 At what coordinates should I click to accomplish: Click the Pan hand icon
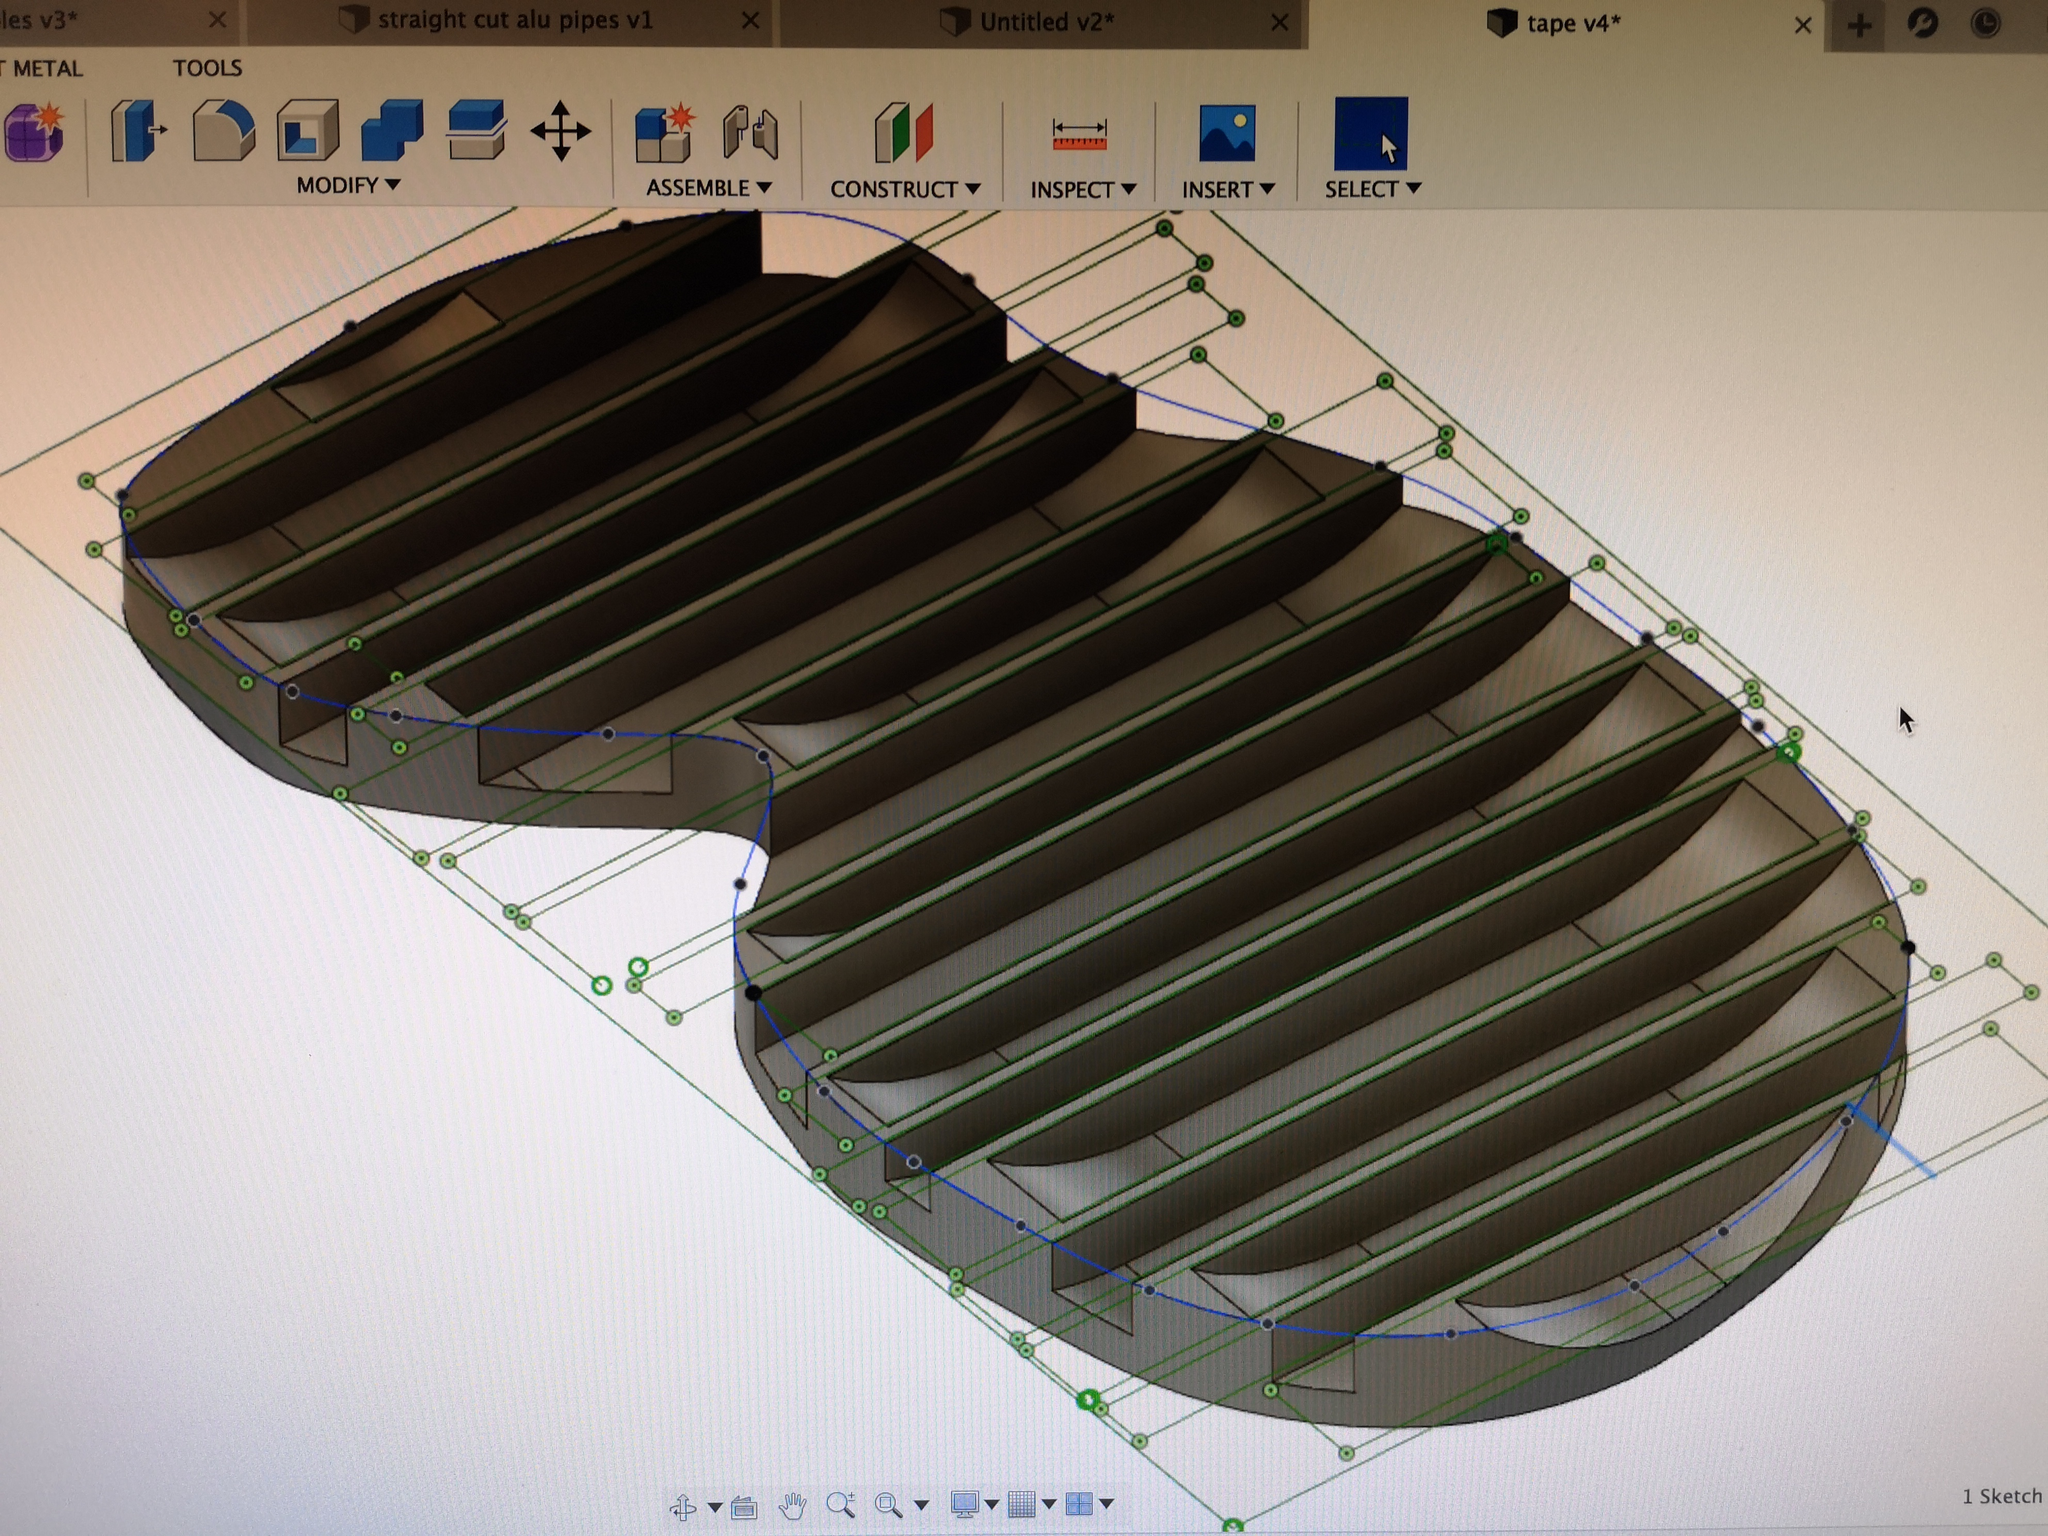[792, 1505]
